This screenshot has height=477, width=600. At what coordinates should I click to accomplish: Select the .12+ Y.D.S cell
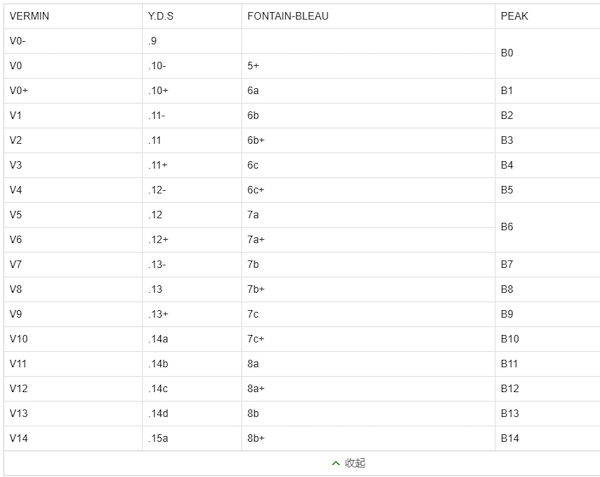click(x=158, y=240)
